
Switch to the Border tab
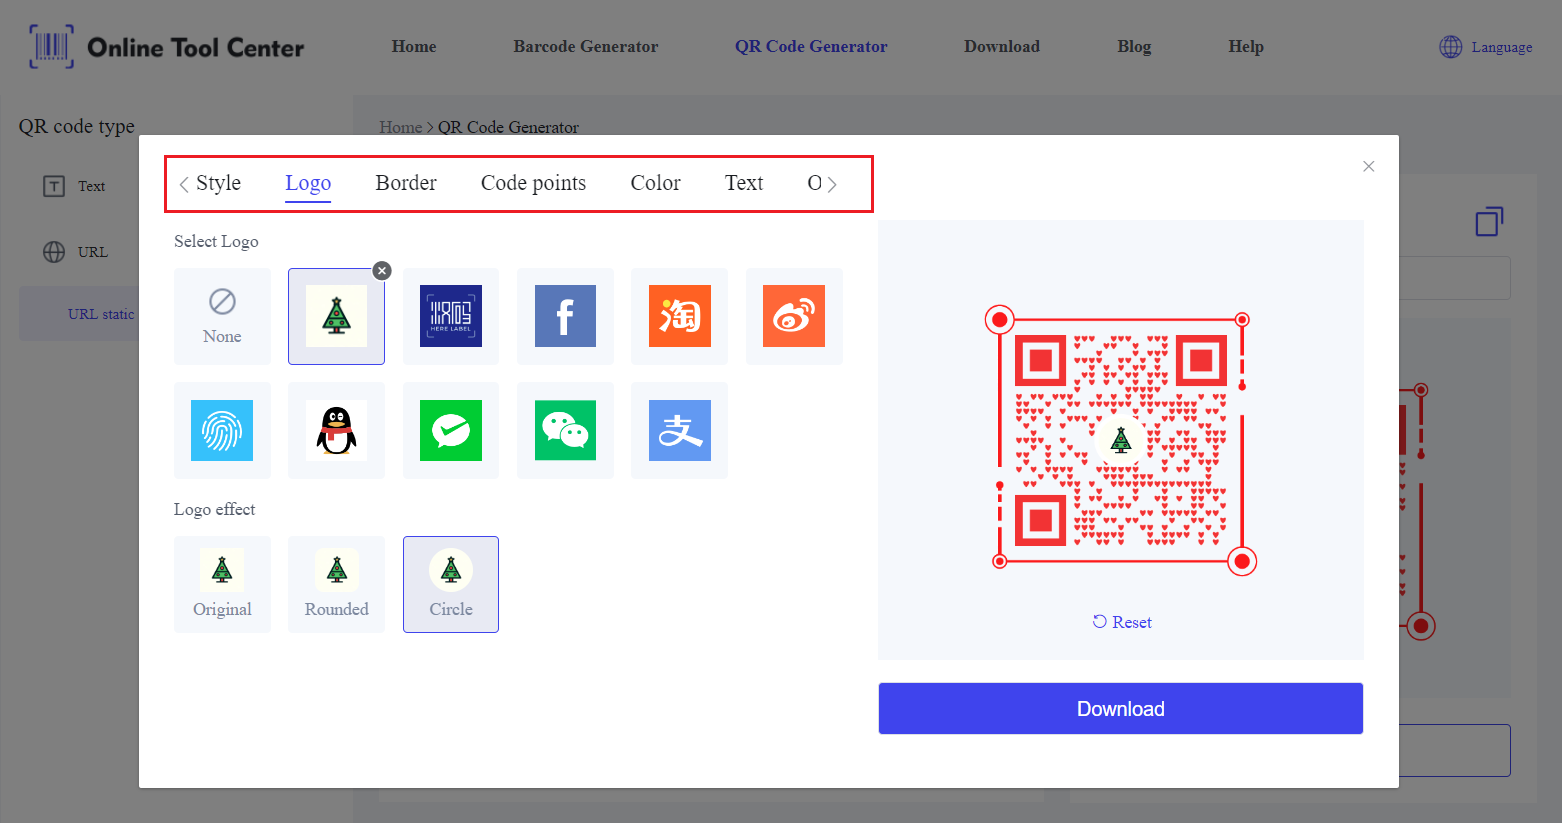point(406,183)
